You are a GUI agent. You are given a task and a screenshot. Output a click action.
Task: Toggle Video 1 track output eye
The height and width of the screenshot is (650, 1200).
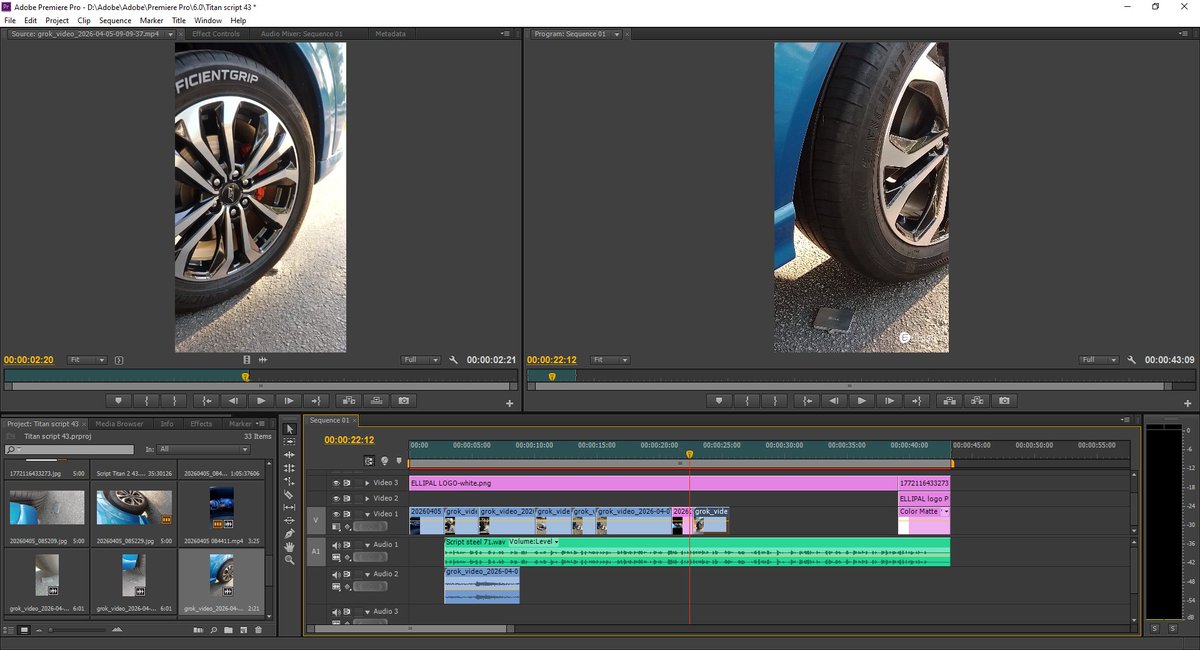pos(336,513)
